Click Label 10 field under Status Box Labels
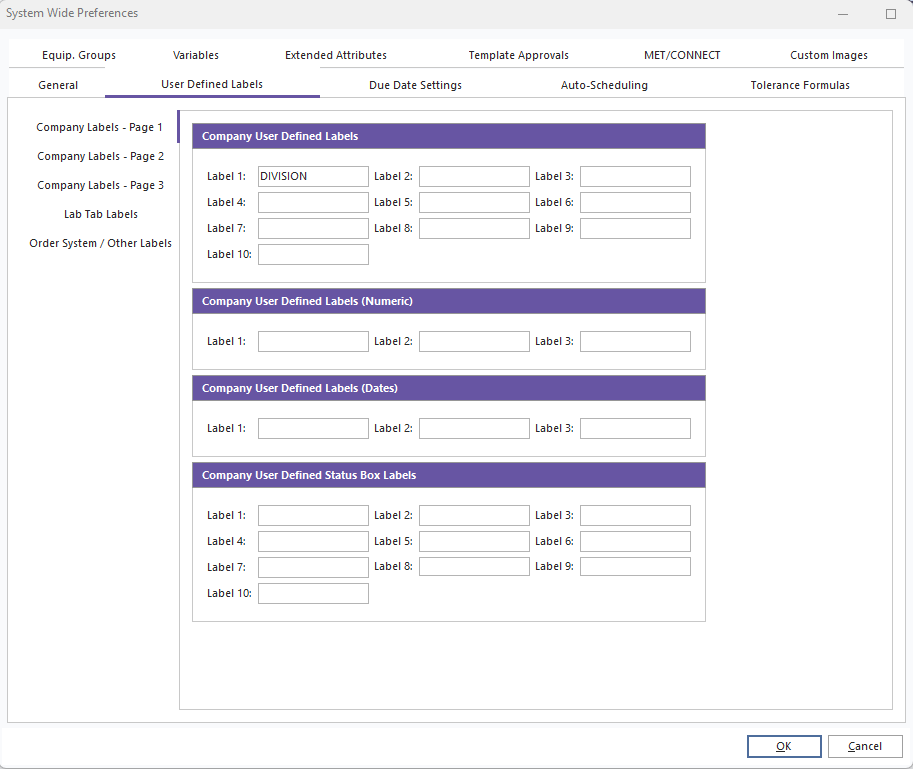The image size is (913, 769). [313, 593]
